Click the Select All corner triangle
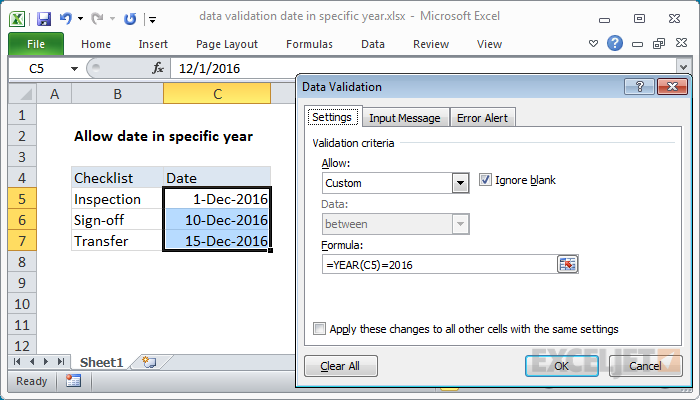 pyautogui.click(x=23, y=94)
